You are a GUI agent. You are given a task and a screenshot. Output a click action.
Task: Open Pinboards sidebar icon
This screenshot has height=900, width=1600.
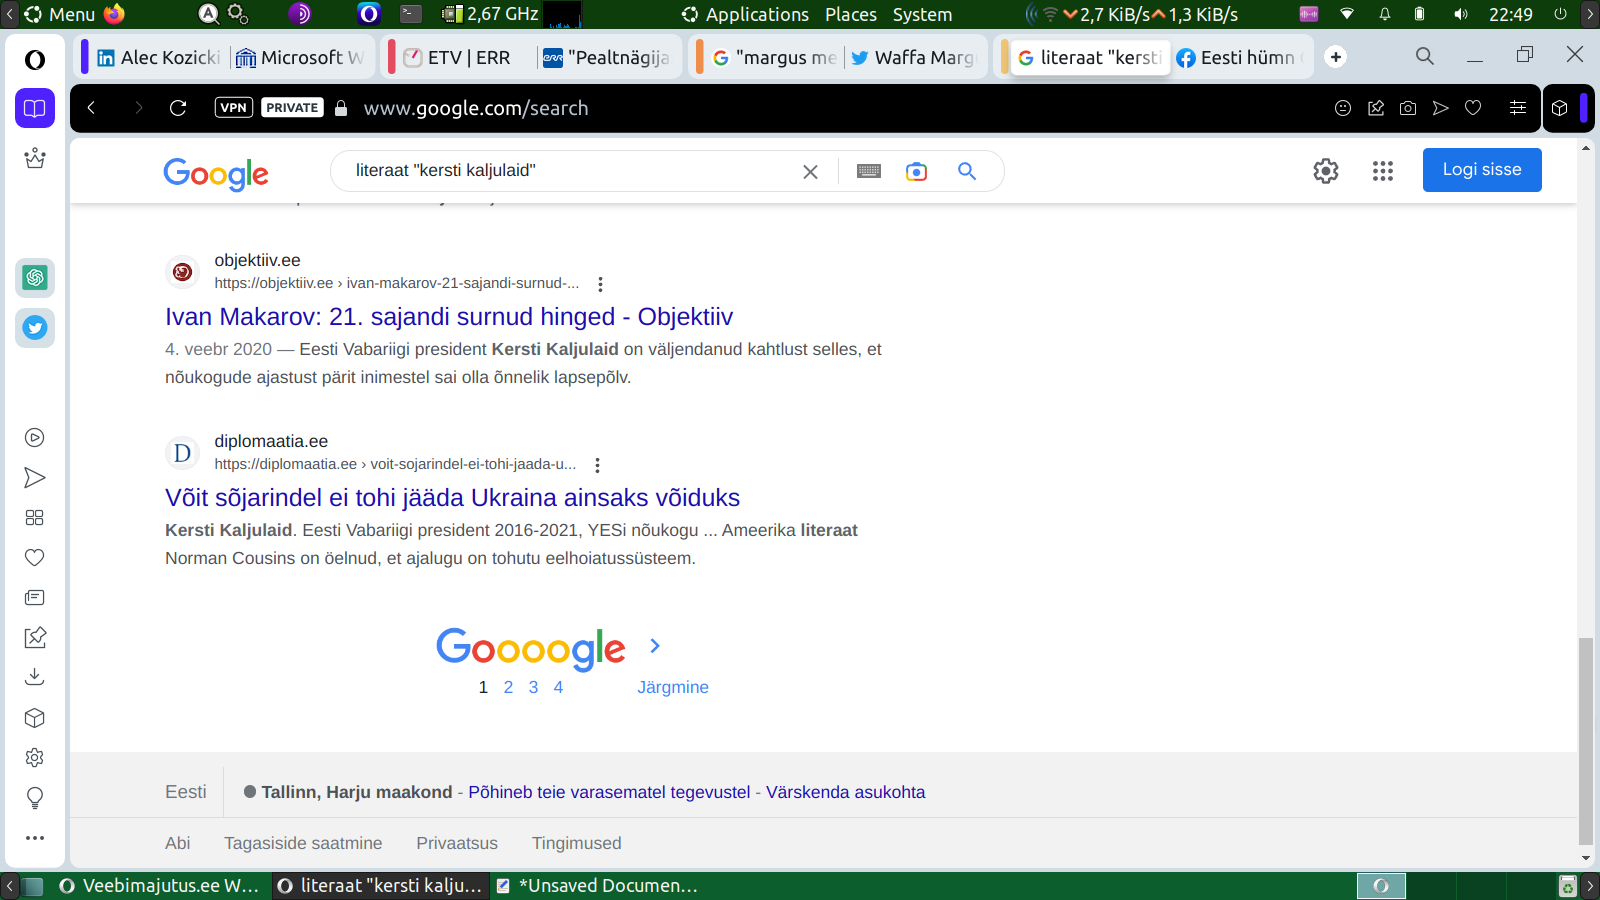coord(35,637)
